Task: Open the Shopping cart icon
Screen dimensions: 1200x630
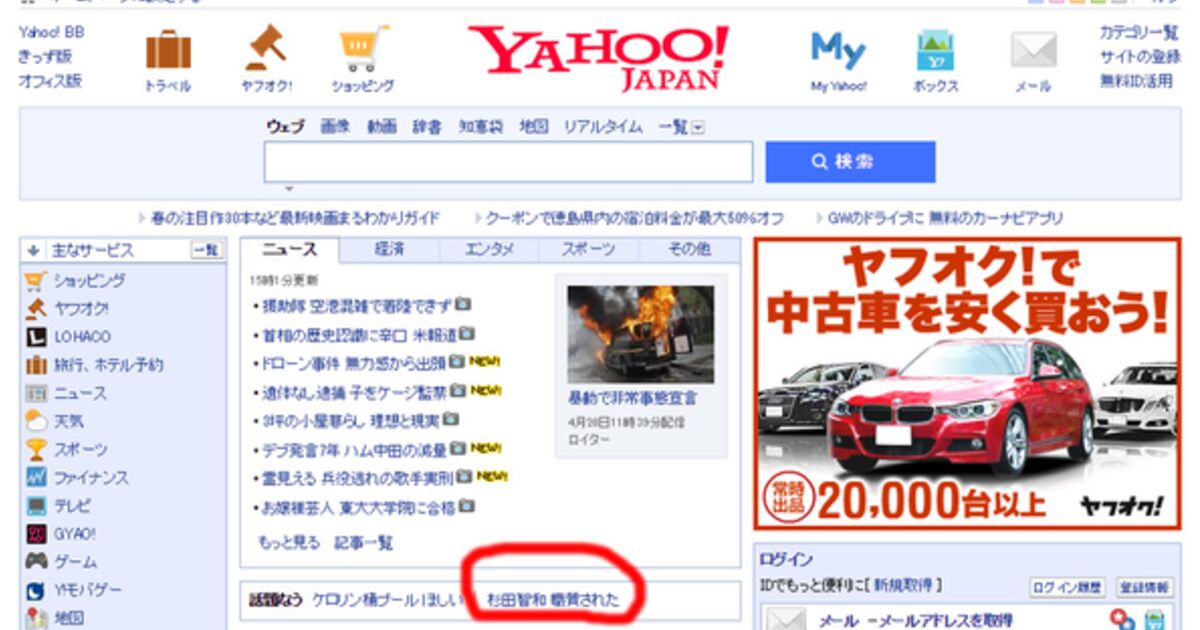Action: [x=362, y=49]
